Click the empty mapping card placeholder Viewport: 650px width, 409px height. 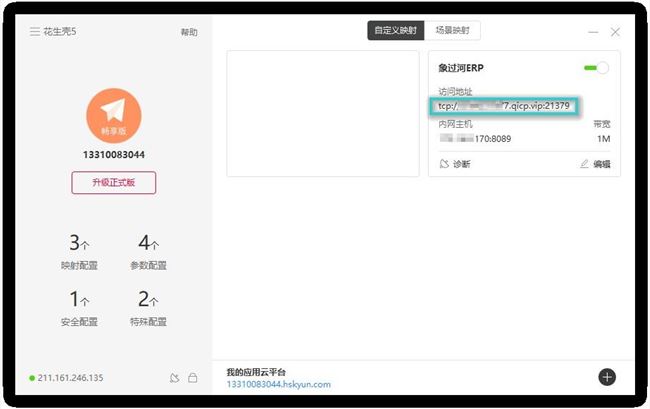tap(323, 114)
